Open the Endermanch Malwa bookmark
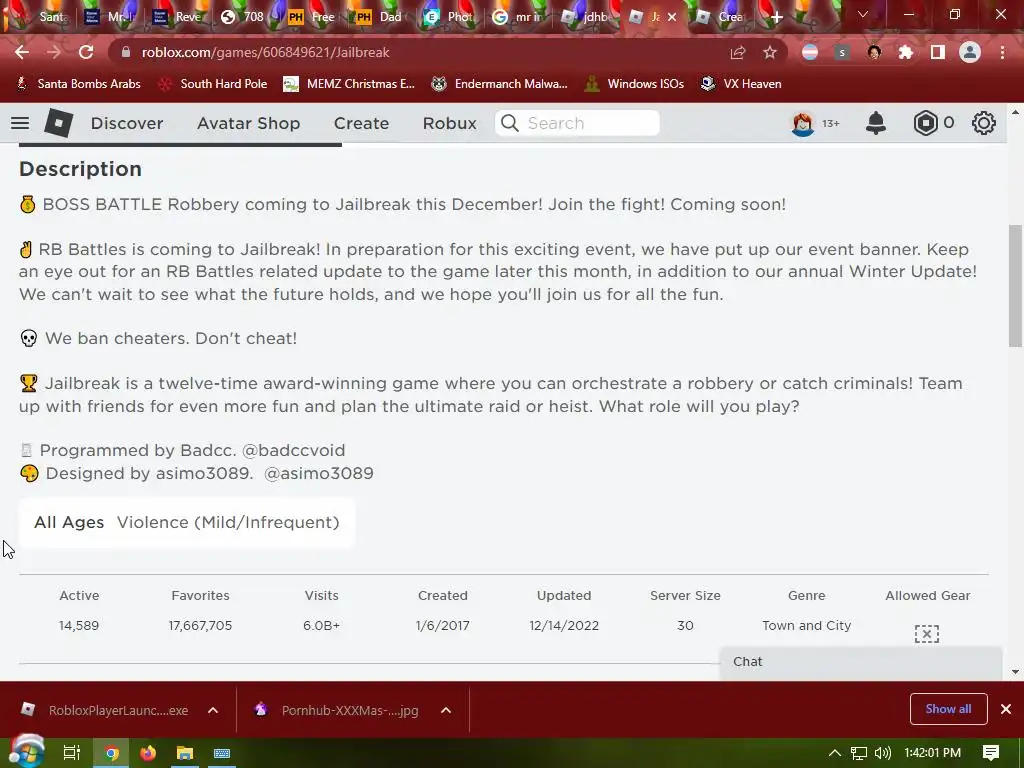 [500, 84]
